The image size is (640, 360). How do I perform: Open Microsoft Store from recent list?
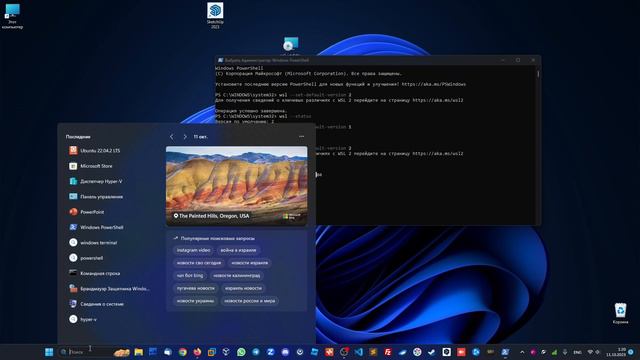click(x=111, y=166)
